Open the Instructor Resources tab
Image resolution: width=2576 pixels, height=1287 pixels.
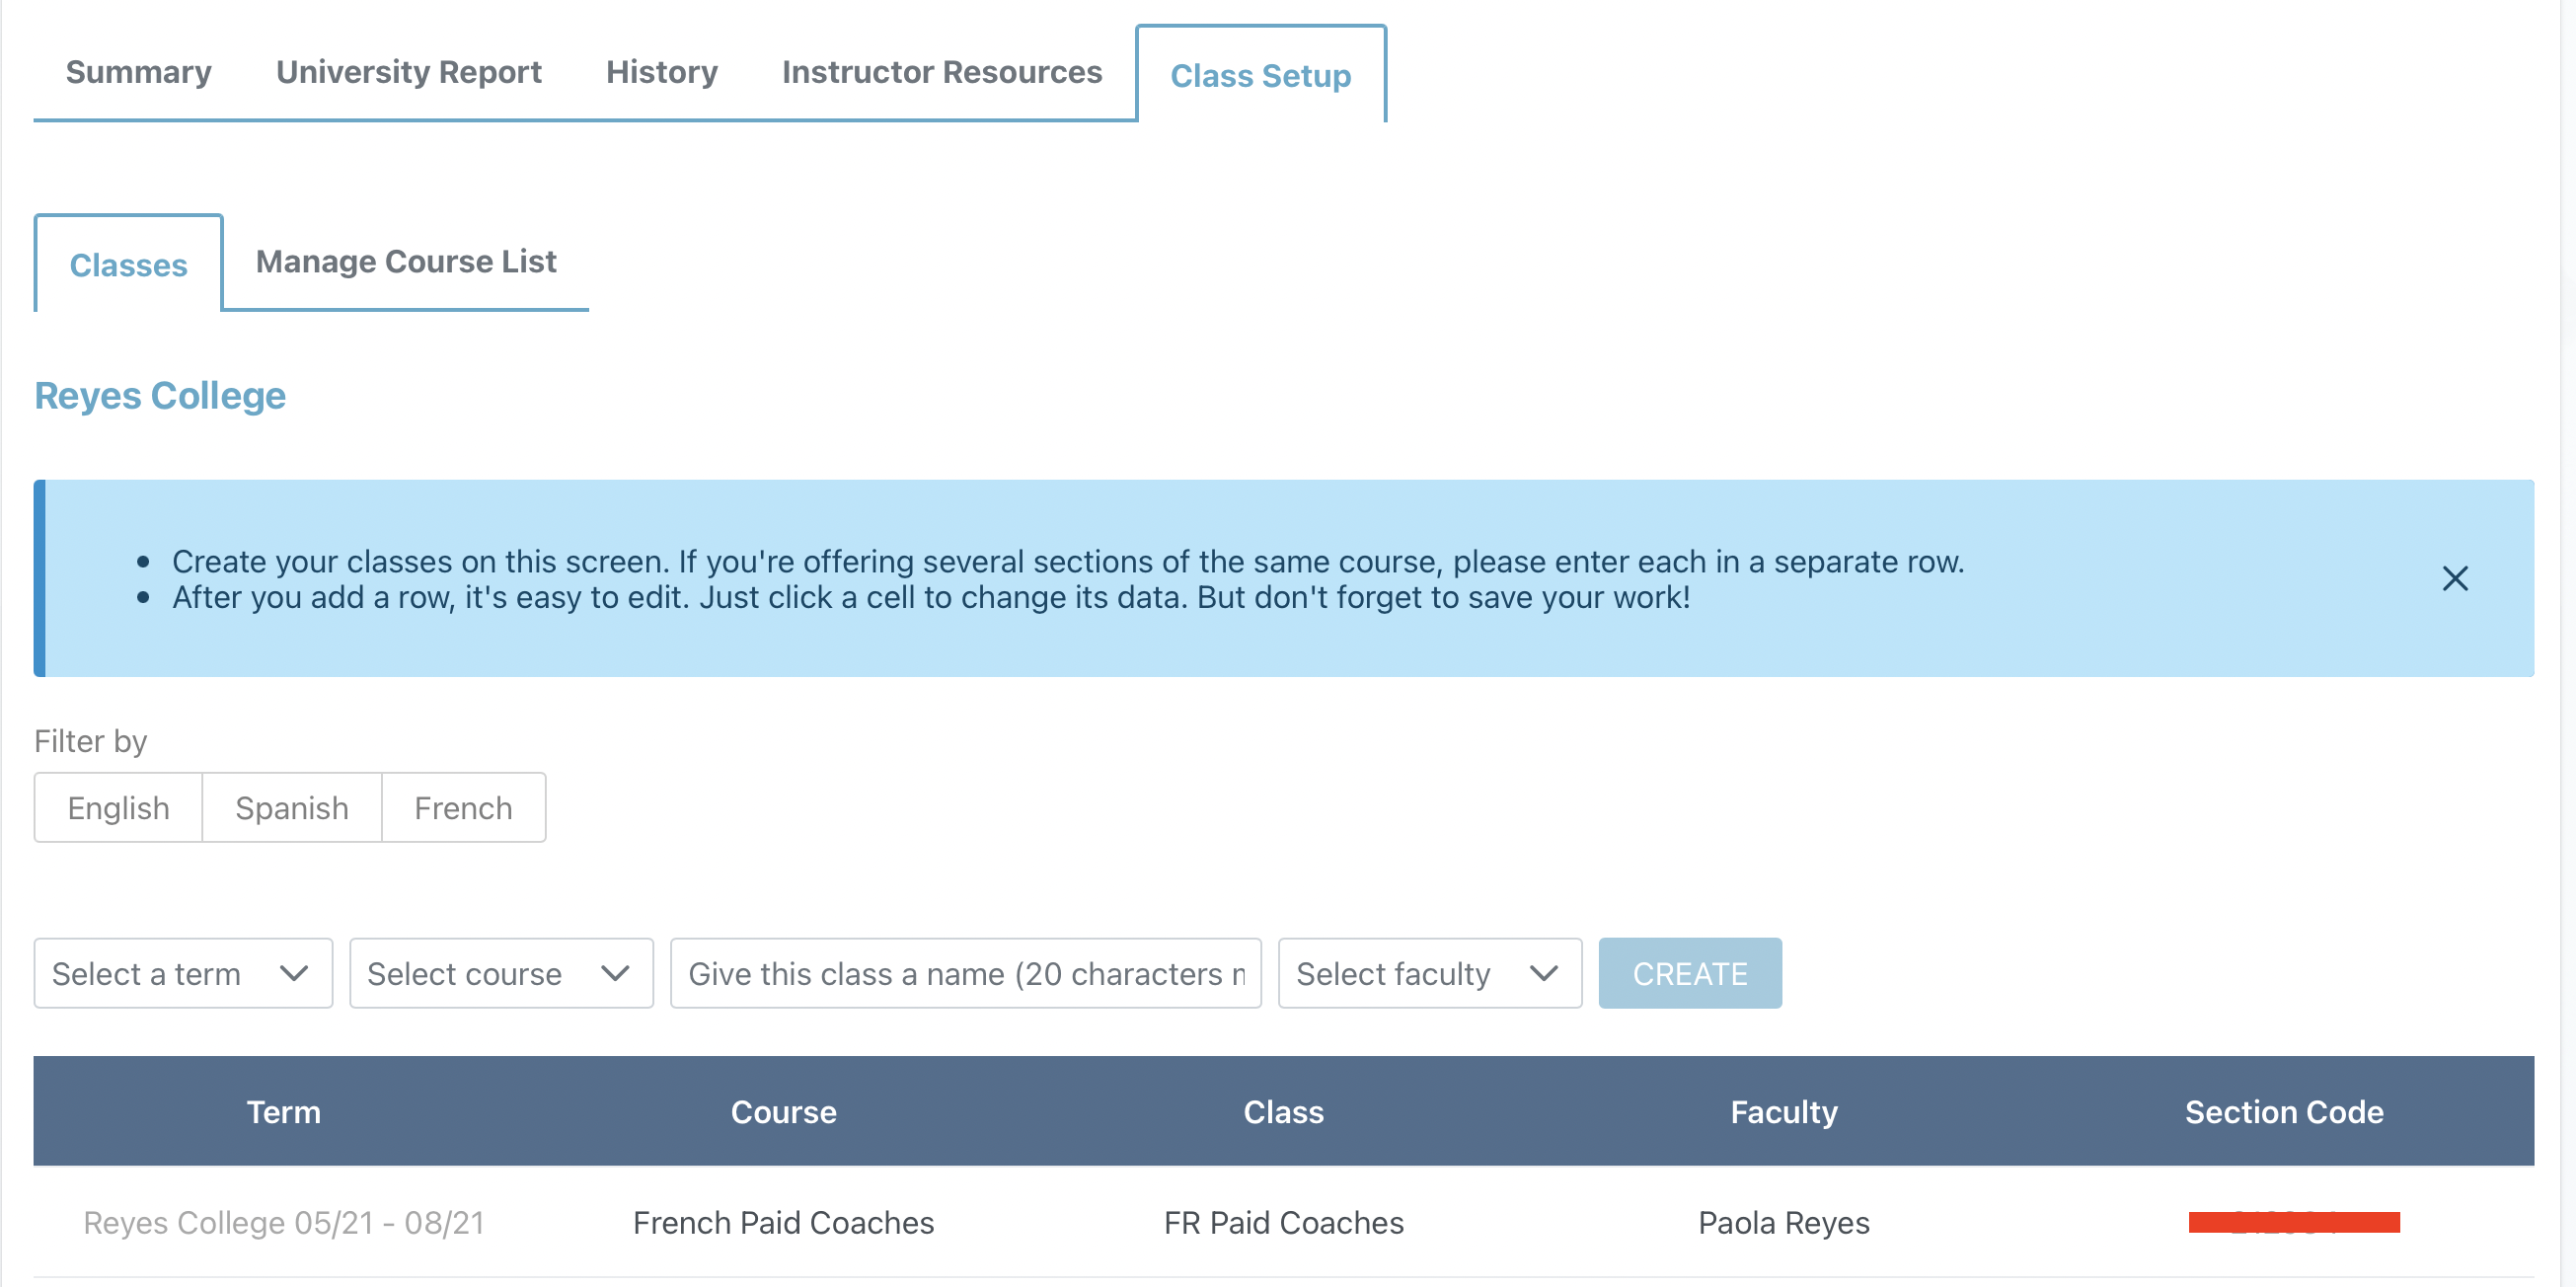941,72
